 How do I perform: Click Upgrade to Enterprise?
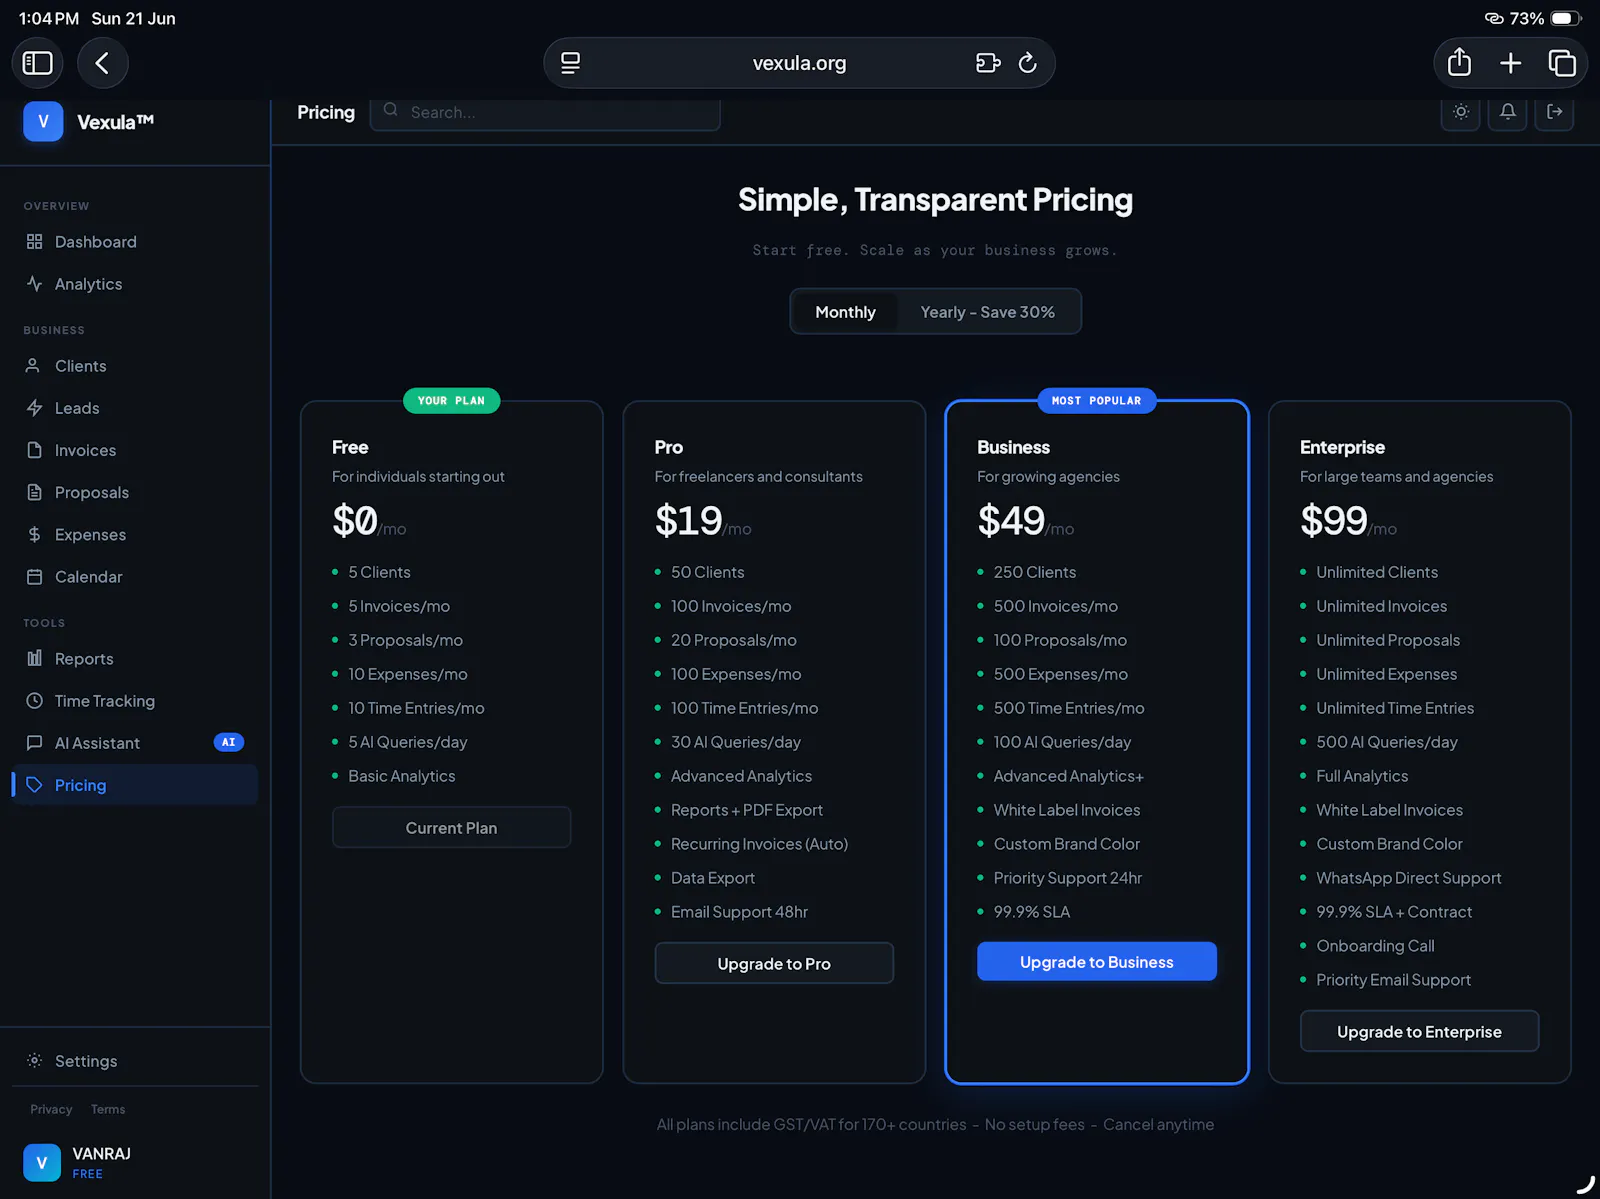(x=1419, y=1032)
